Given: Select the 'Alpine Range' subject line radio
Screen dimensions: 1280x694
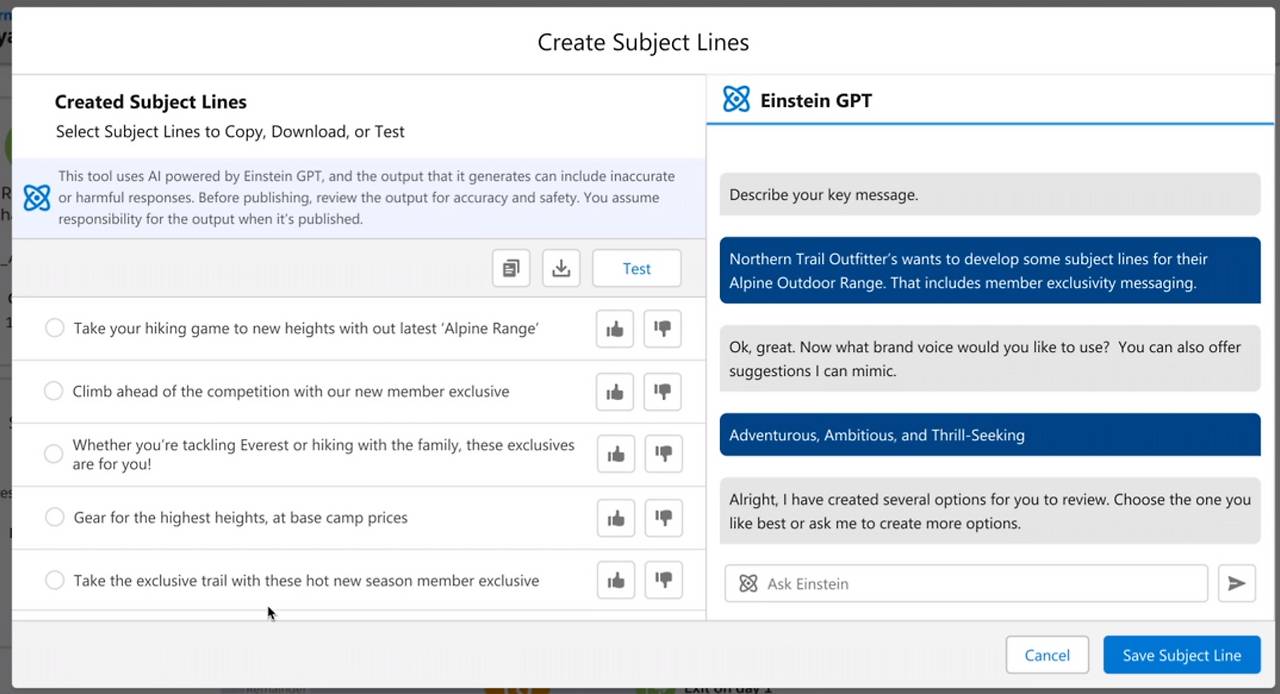Looking at the screenshot, I should [x=55, y=328].
